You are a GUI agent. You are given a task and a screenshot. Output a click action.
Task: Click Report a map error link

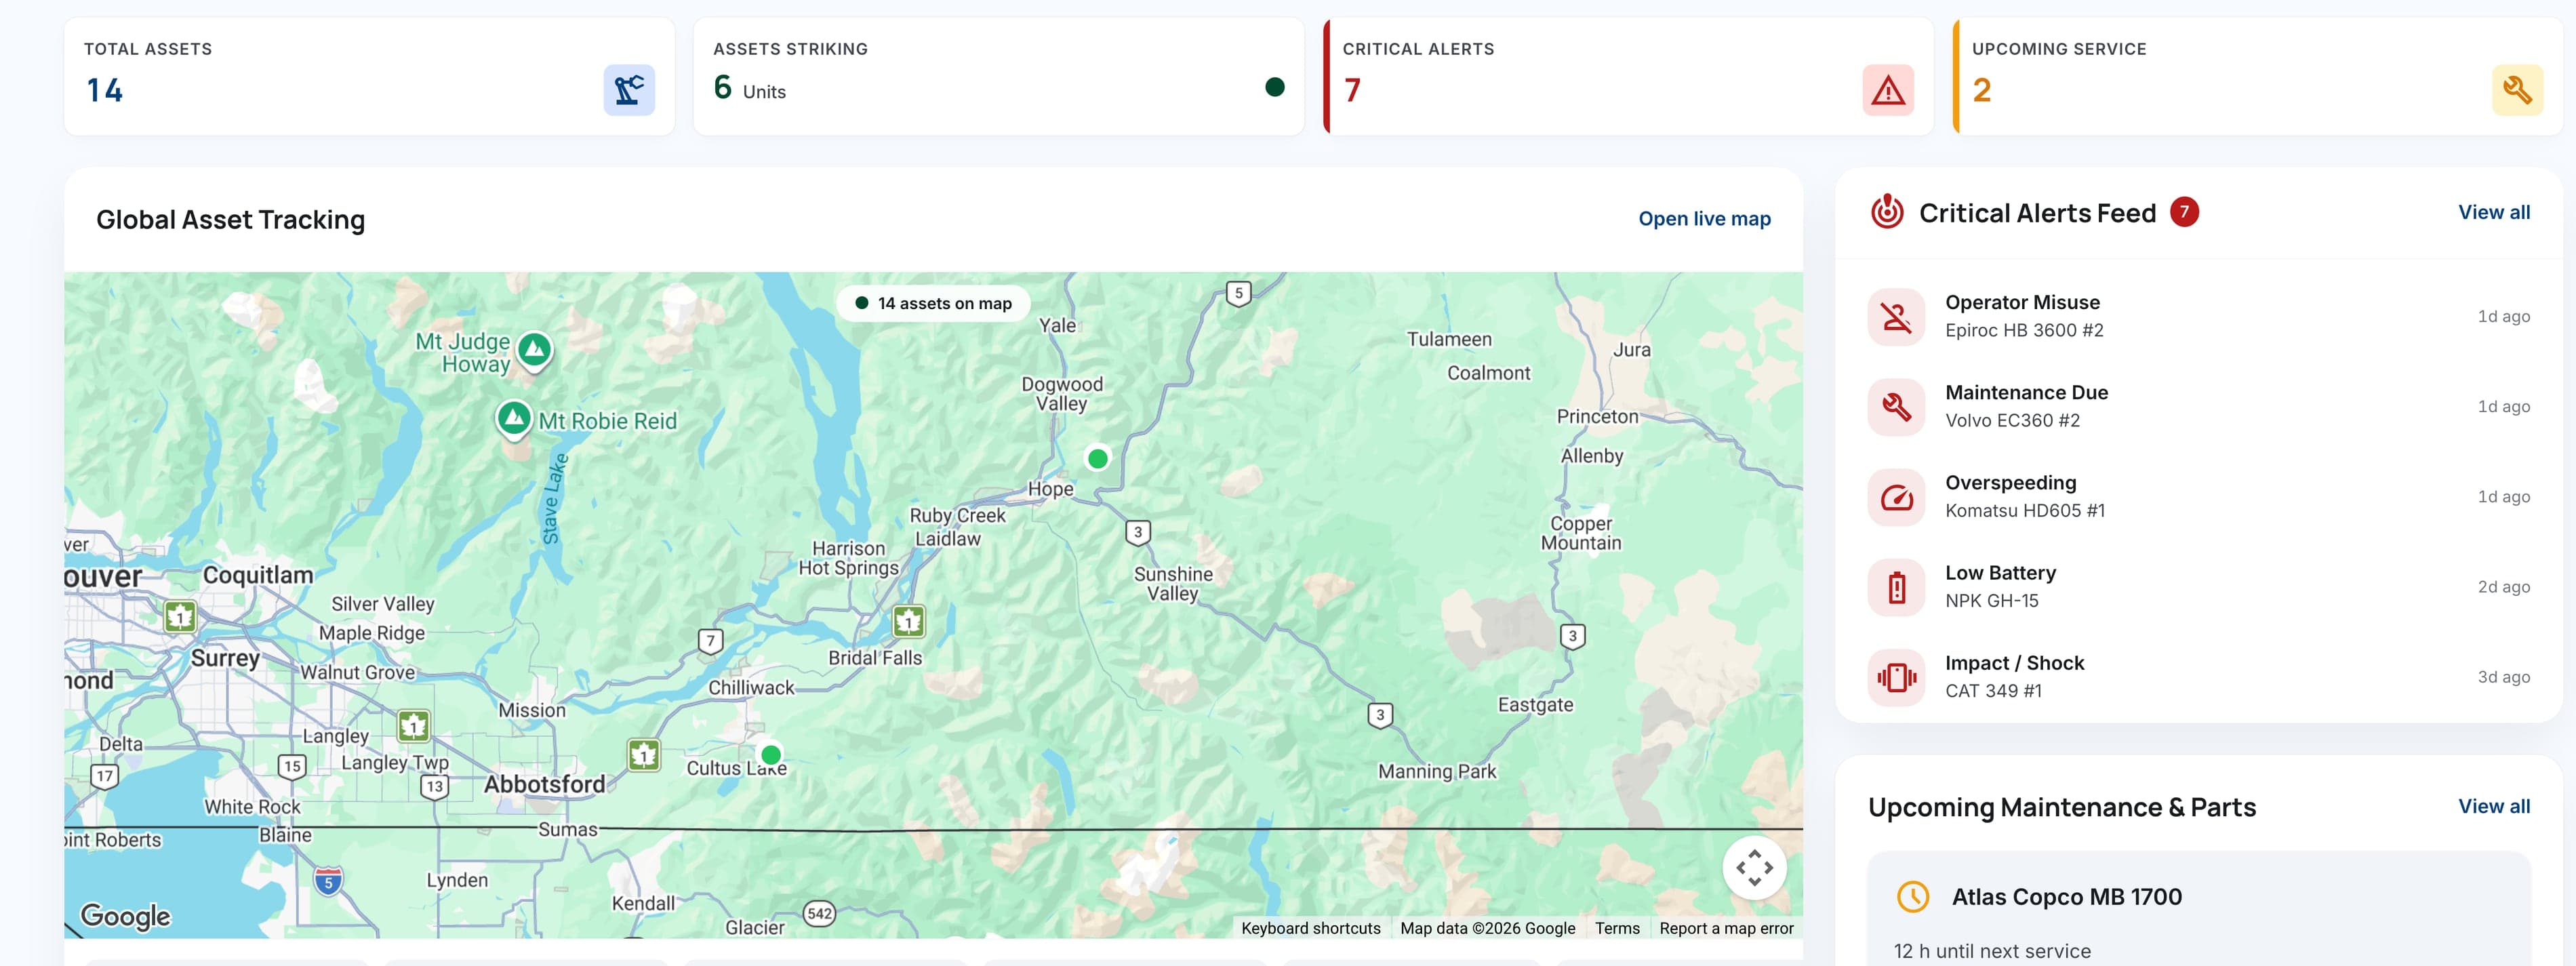coord(1726,928)
